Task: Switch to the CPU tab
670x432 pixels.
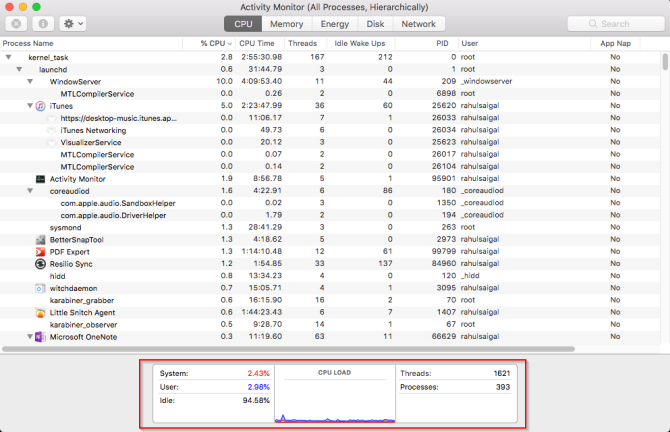Action: tap(243, 24)
